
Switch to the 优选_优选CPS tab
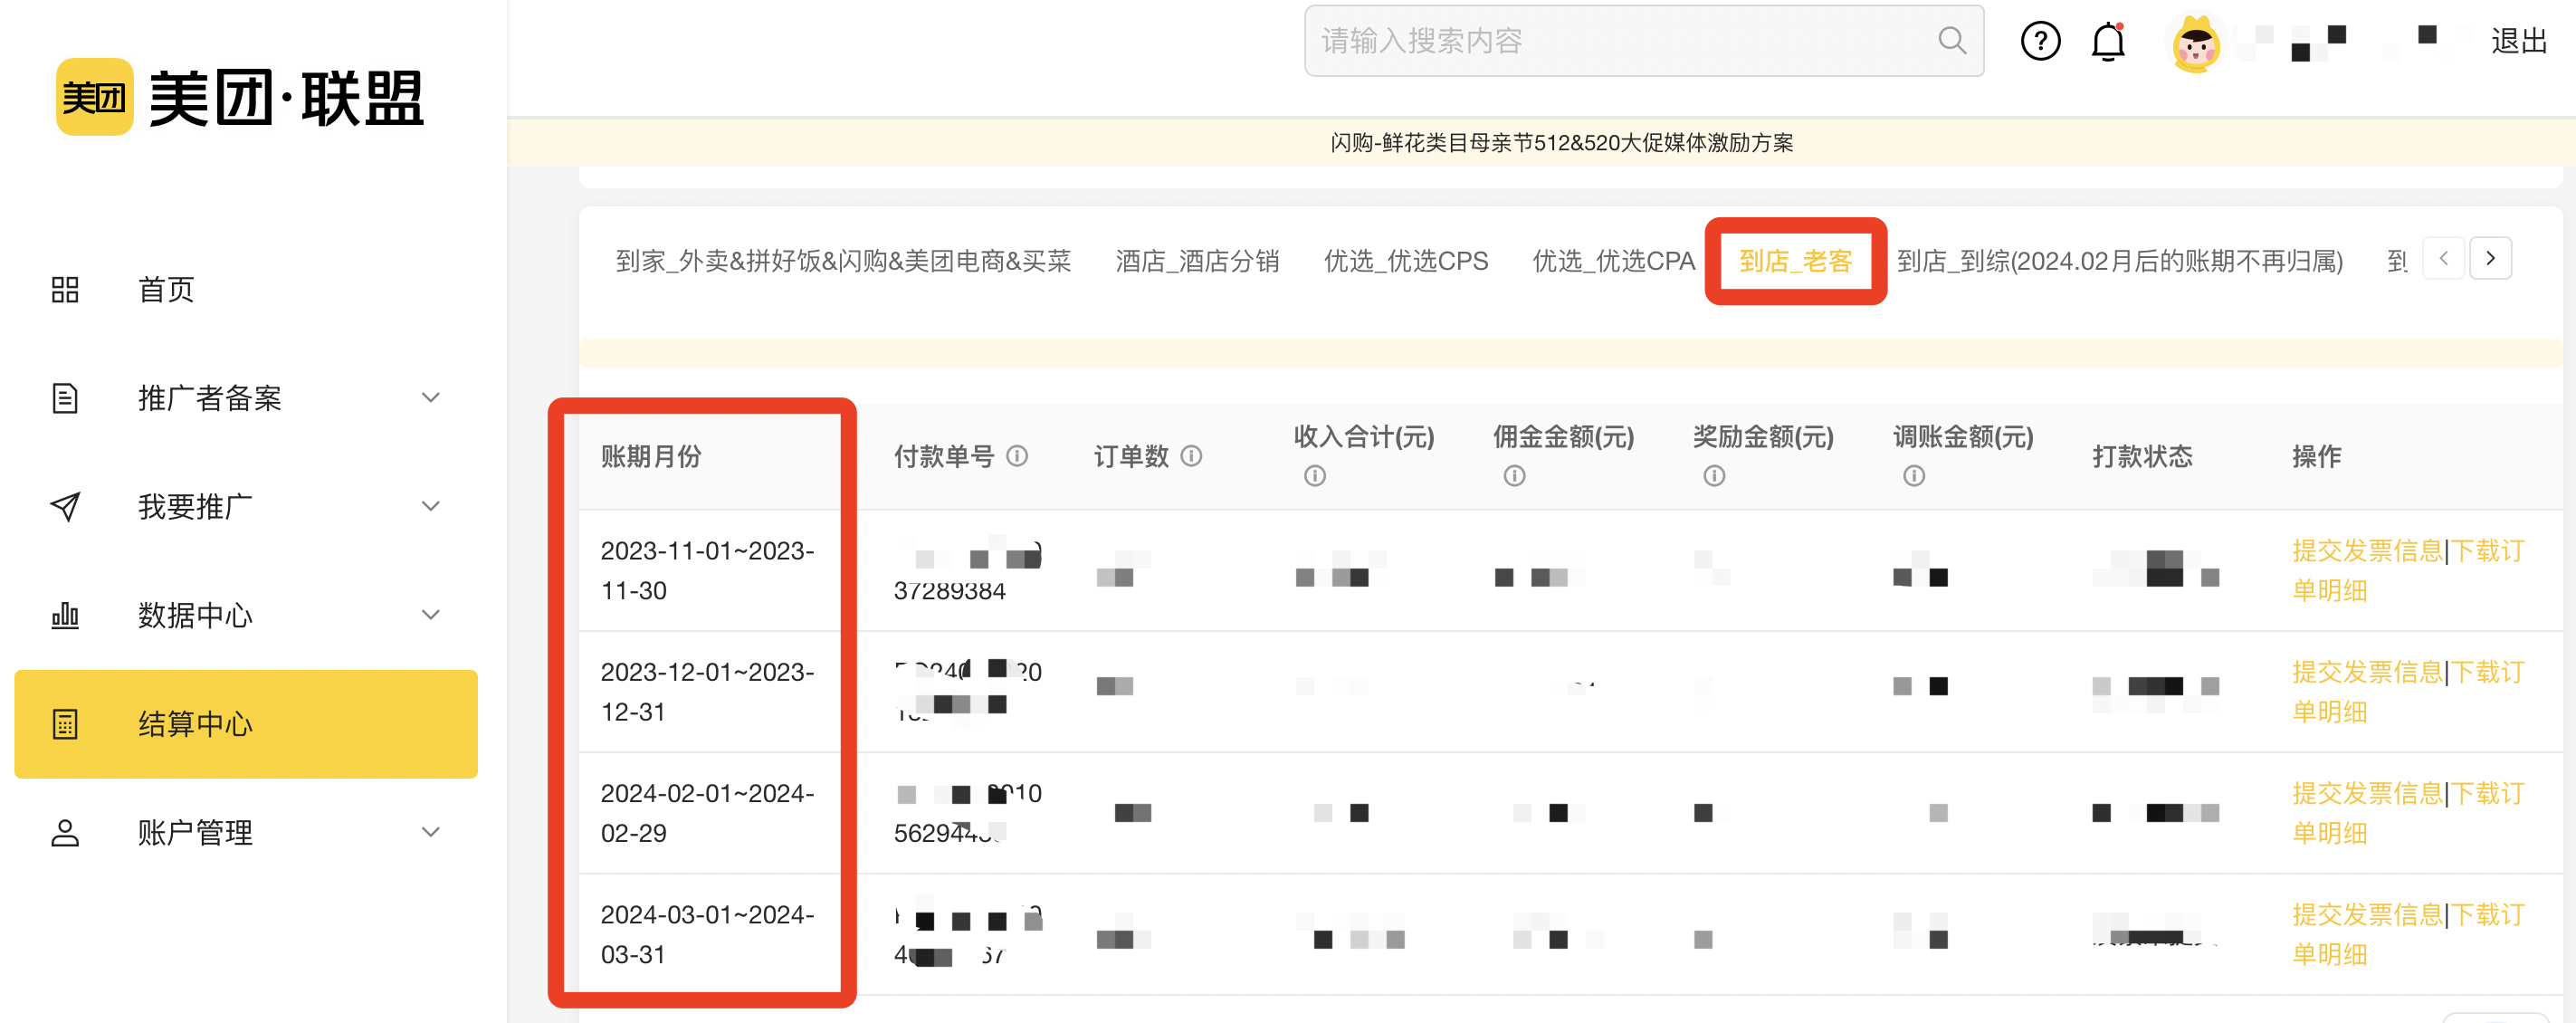click(x=1405, y=261)
